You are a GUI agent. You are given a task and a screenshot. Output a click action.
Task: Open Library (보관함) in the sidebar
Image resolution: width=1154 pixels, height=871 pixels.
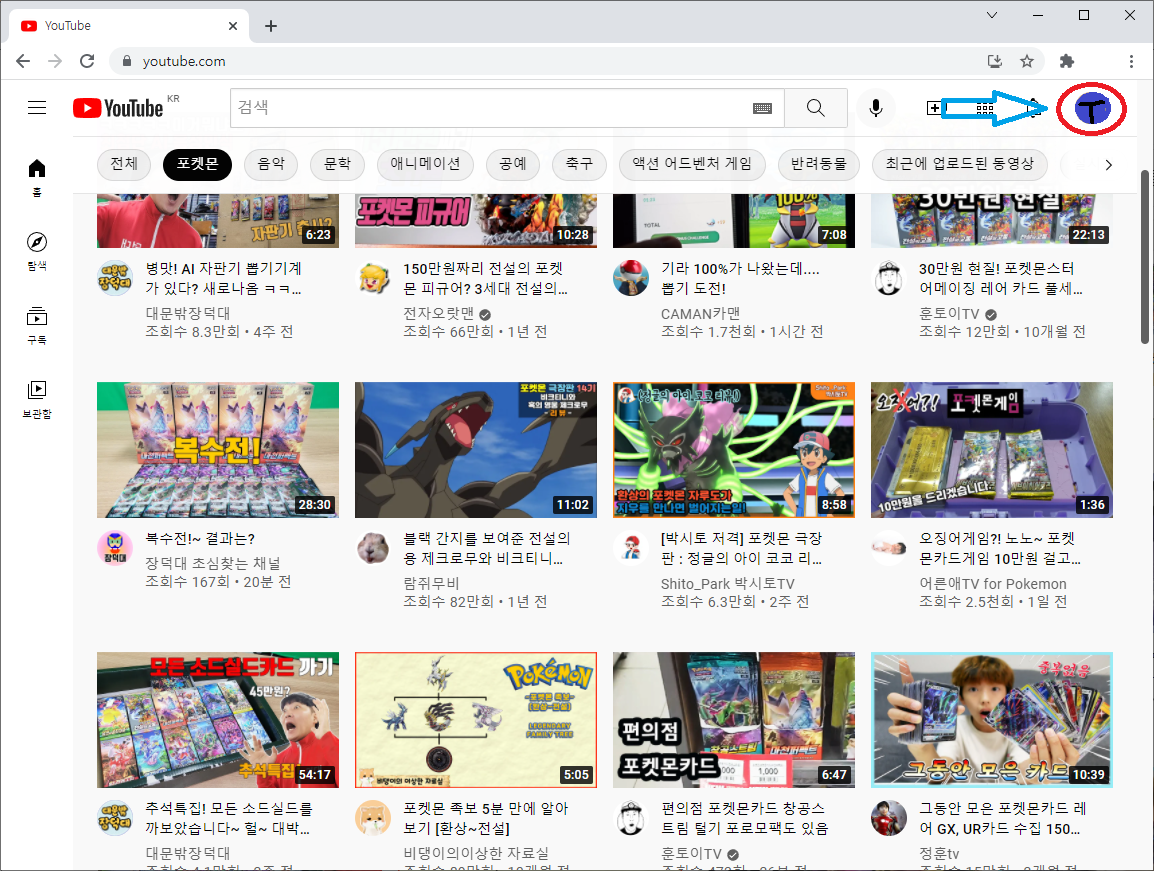point(37,399)
